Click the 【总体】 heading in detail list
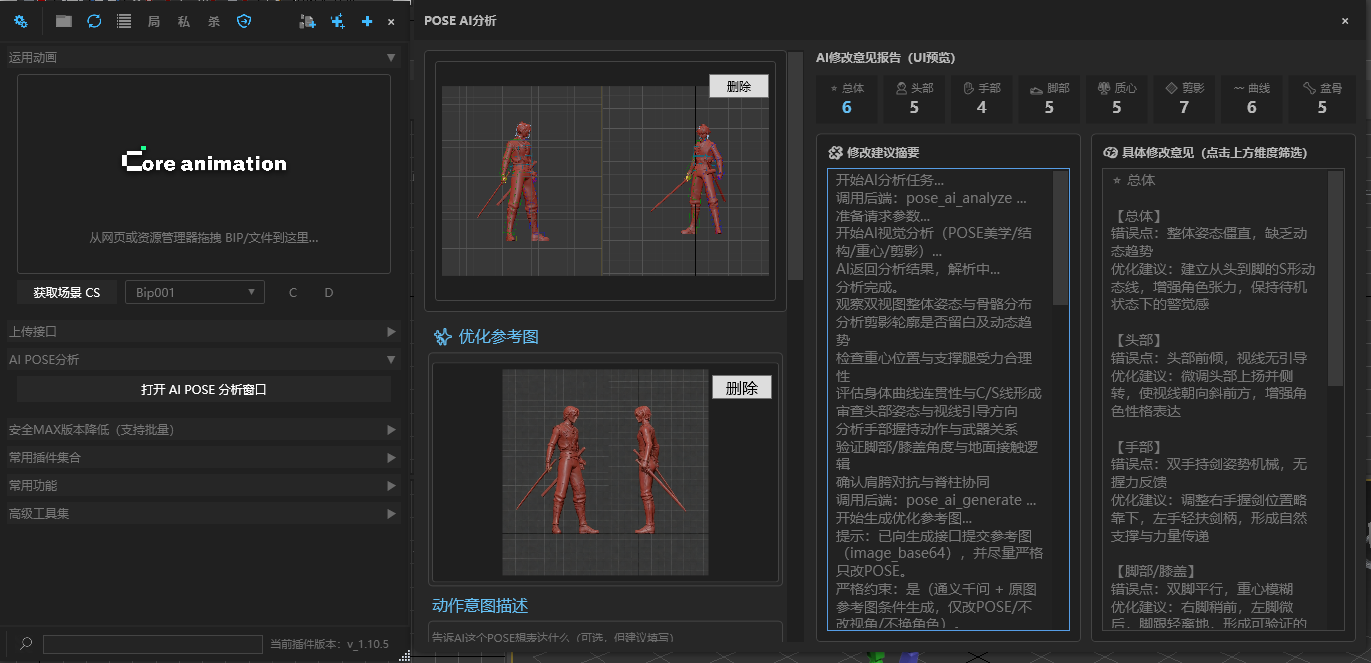 [x=1138, y=216]
